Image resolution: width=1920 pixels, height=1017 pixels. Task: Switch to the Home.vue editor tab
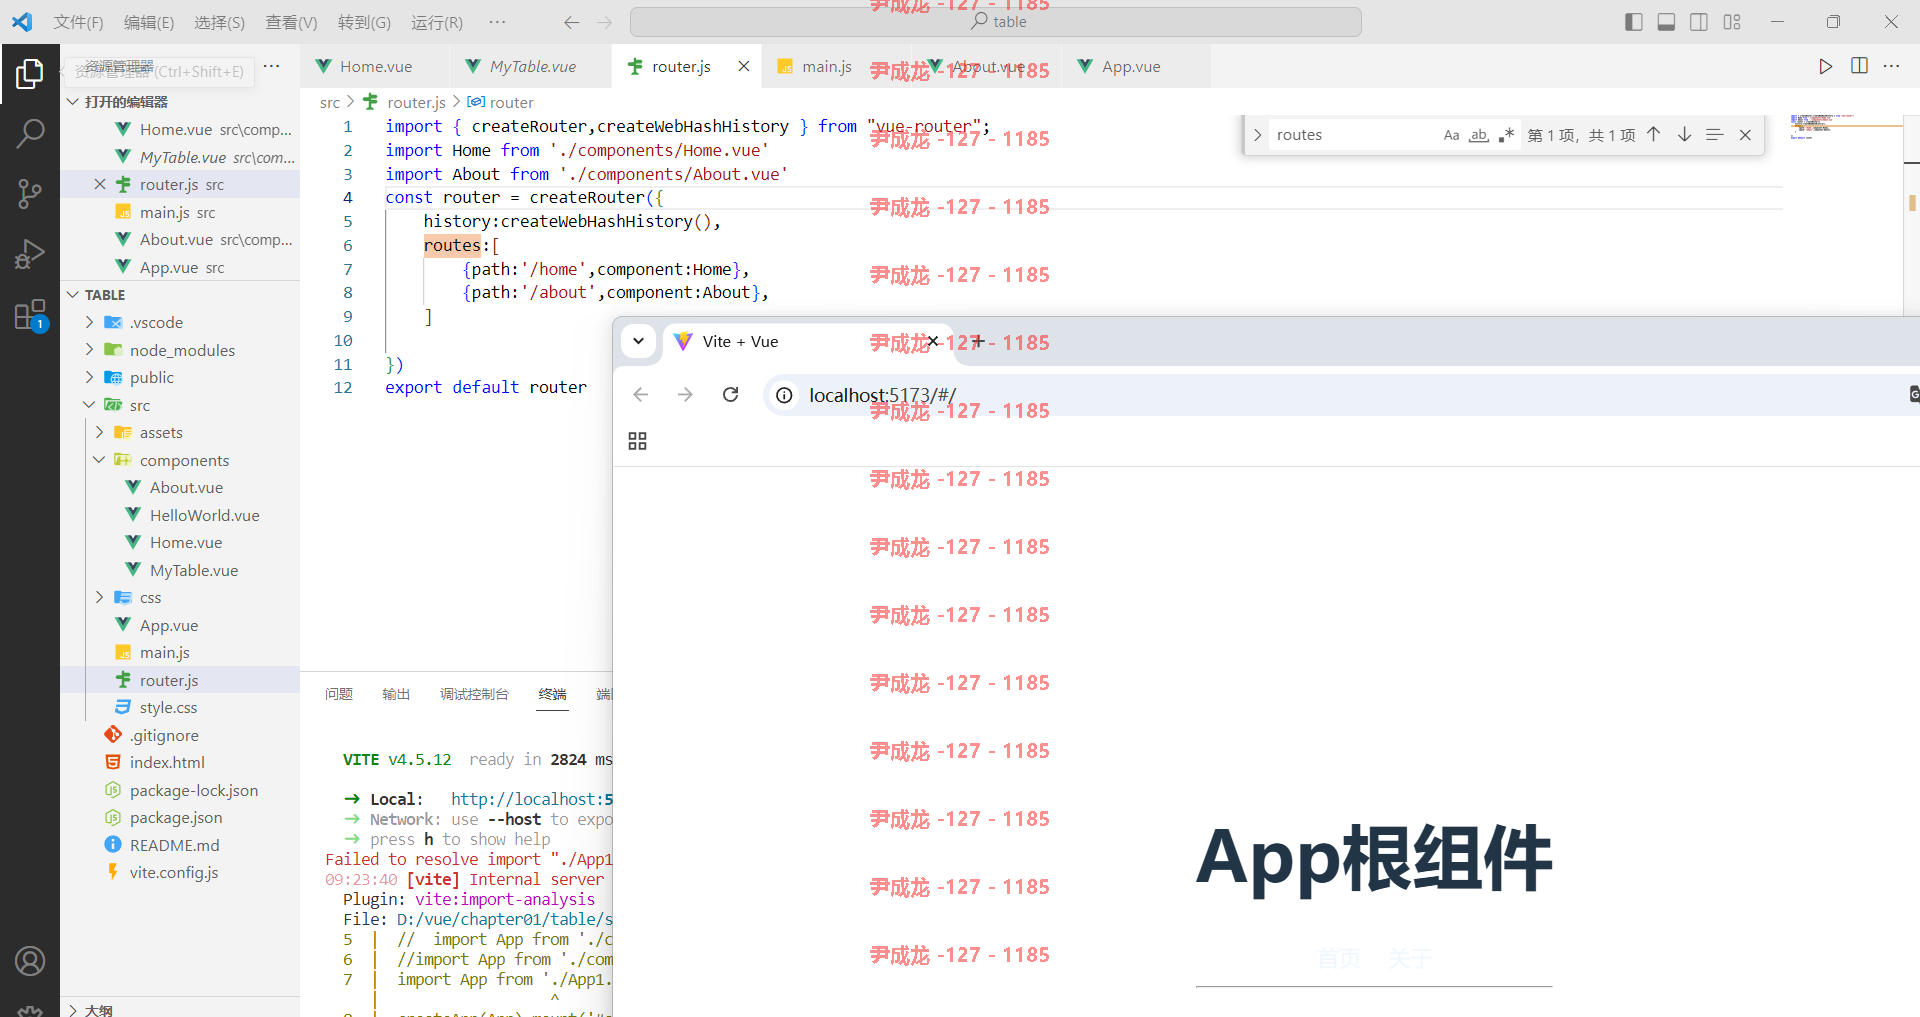(x=375, y=66)
